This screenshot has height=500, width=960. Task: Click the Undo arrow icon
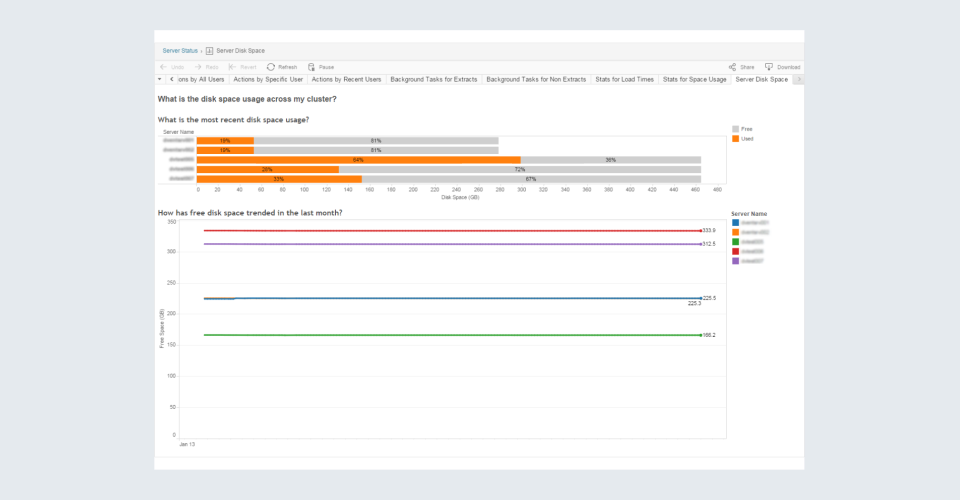click(163, 67)
